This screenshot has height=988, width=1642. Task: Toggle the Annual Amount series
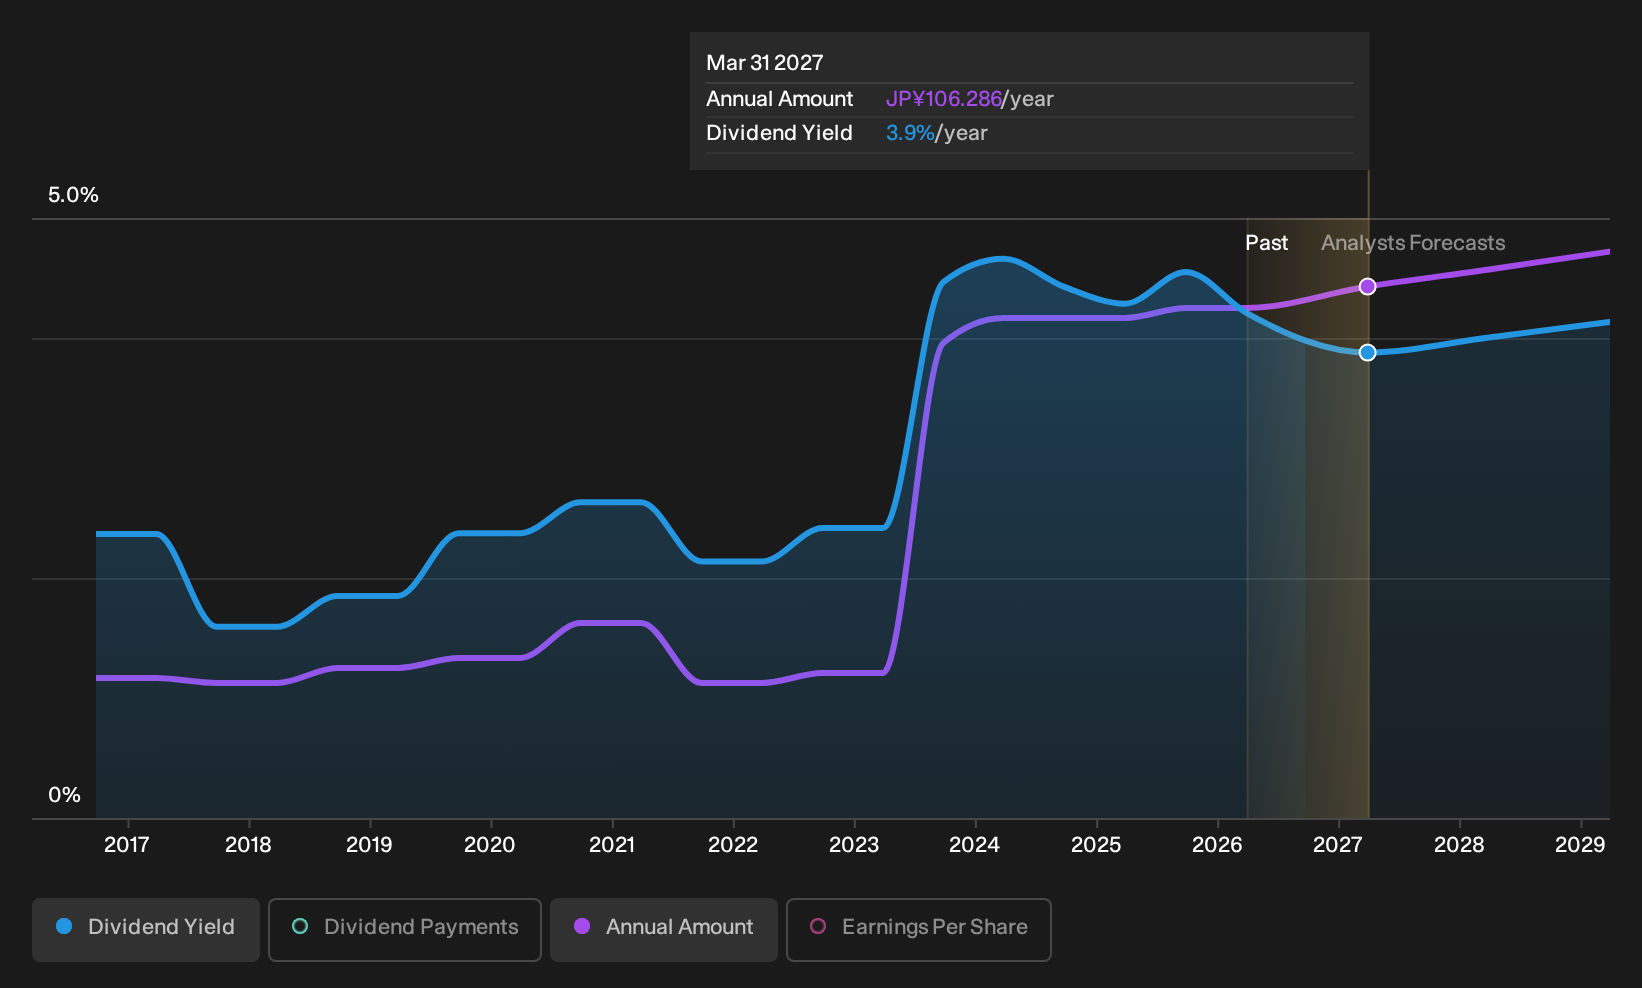pos(664,930)
